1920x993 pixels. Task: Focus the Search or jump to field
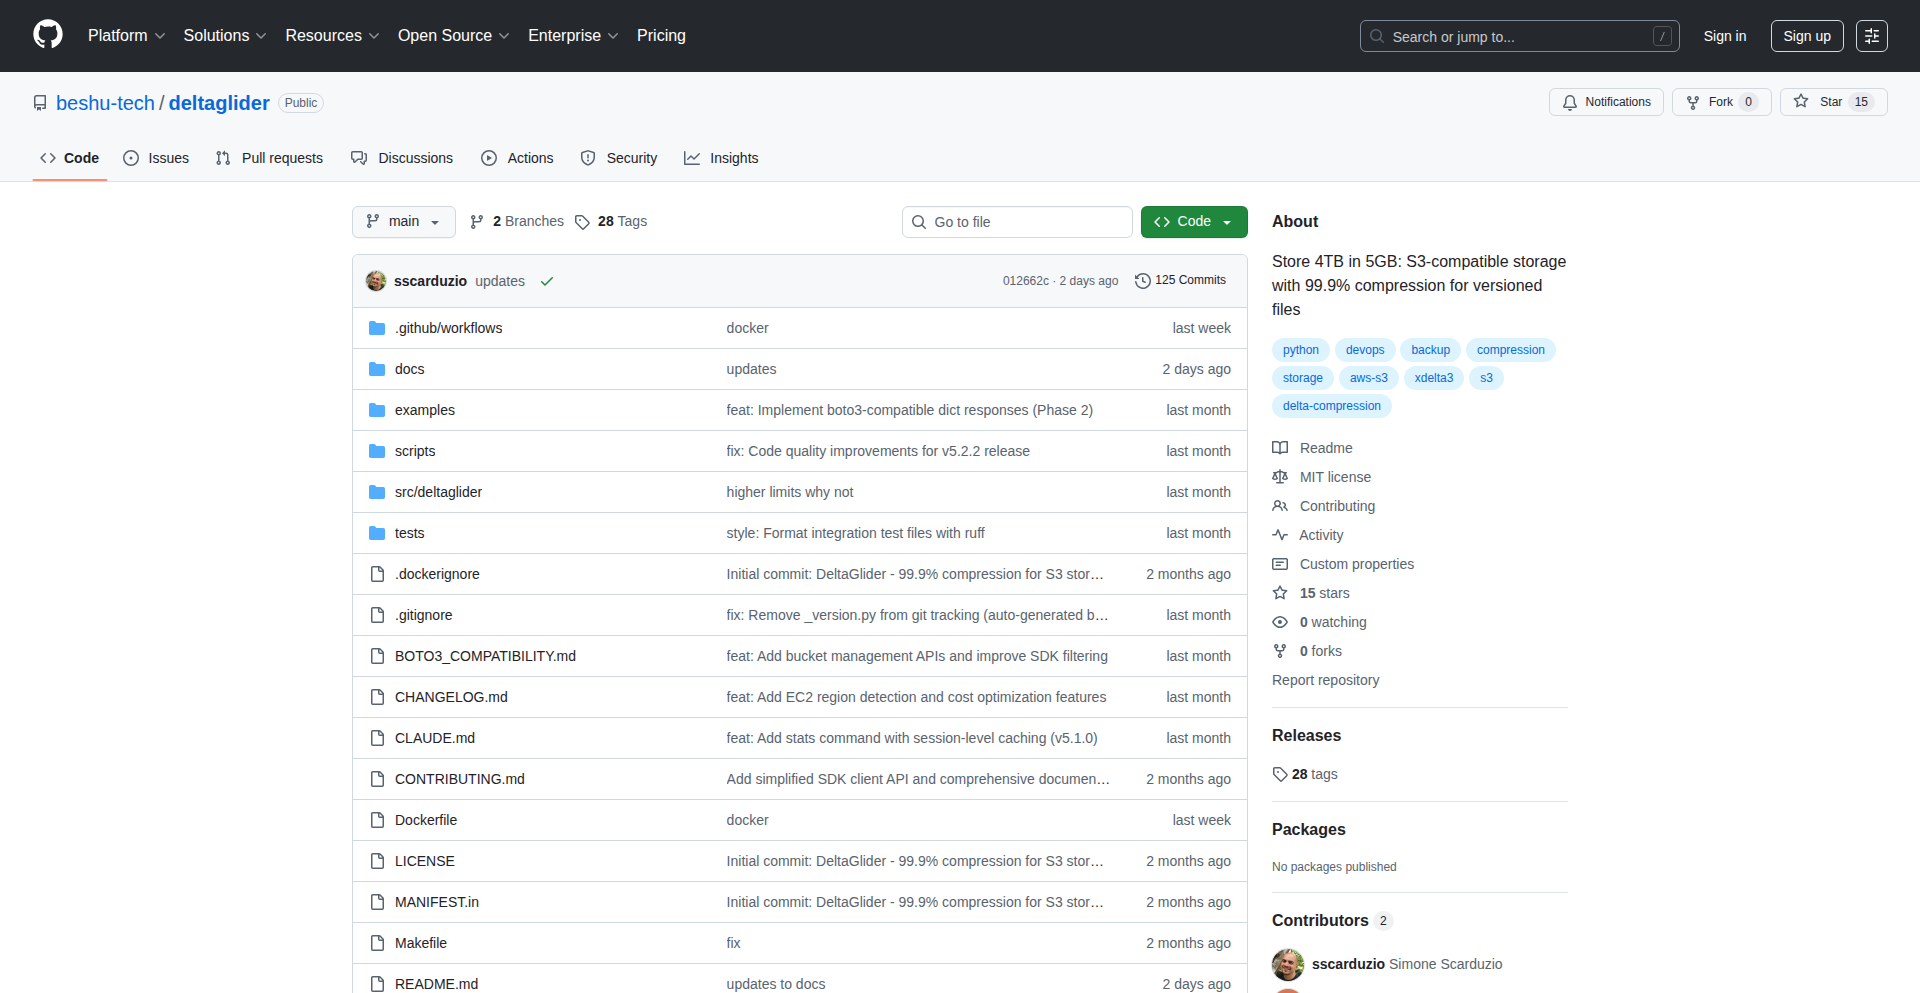(1519, 36)
